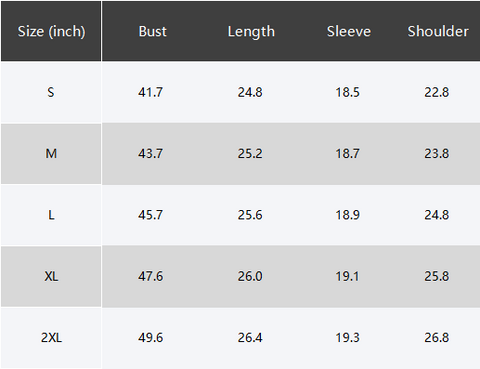Click the 19.1 sleeve value
This screenshot has height=369, width=480.
347,276
